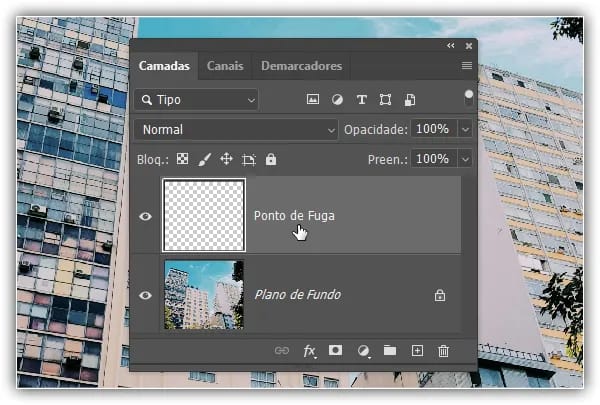Close the layers panel
The image size is (600, 405).
(469, 46)
